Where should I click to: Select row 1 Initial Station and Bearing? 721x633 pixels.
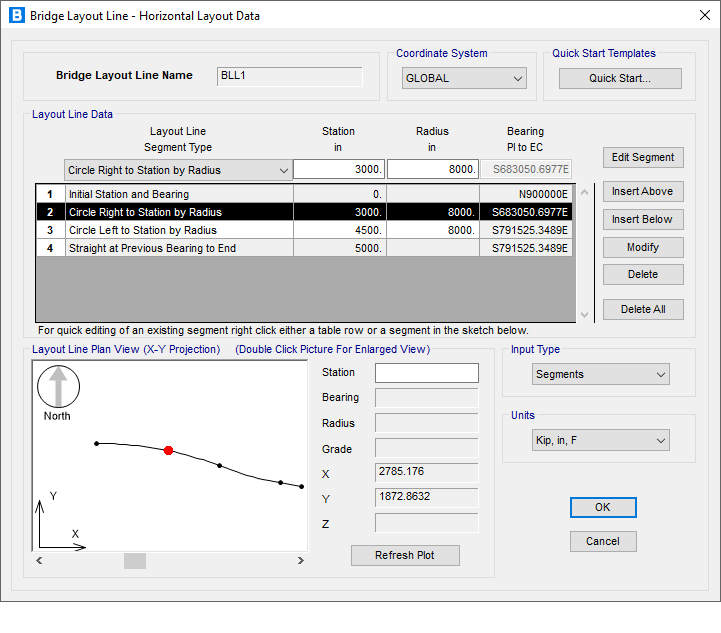coord(180,194)
